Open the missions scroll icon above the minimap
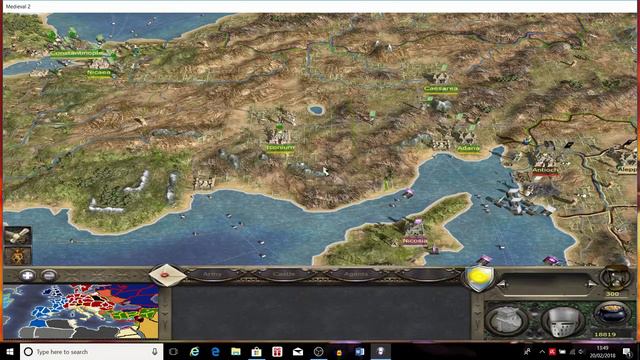This screenshot has width=640, height=360. [x=17, y=236]
